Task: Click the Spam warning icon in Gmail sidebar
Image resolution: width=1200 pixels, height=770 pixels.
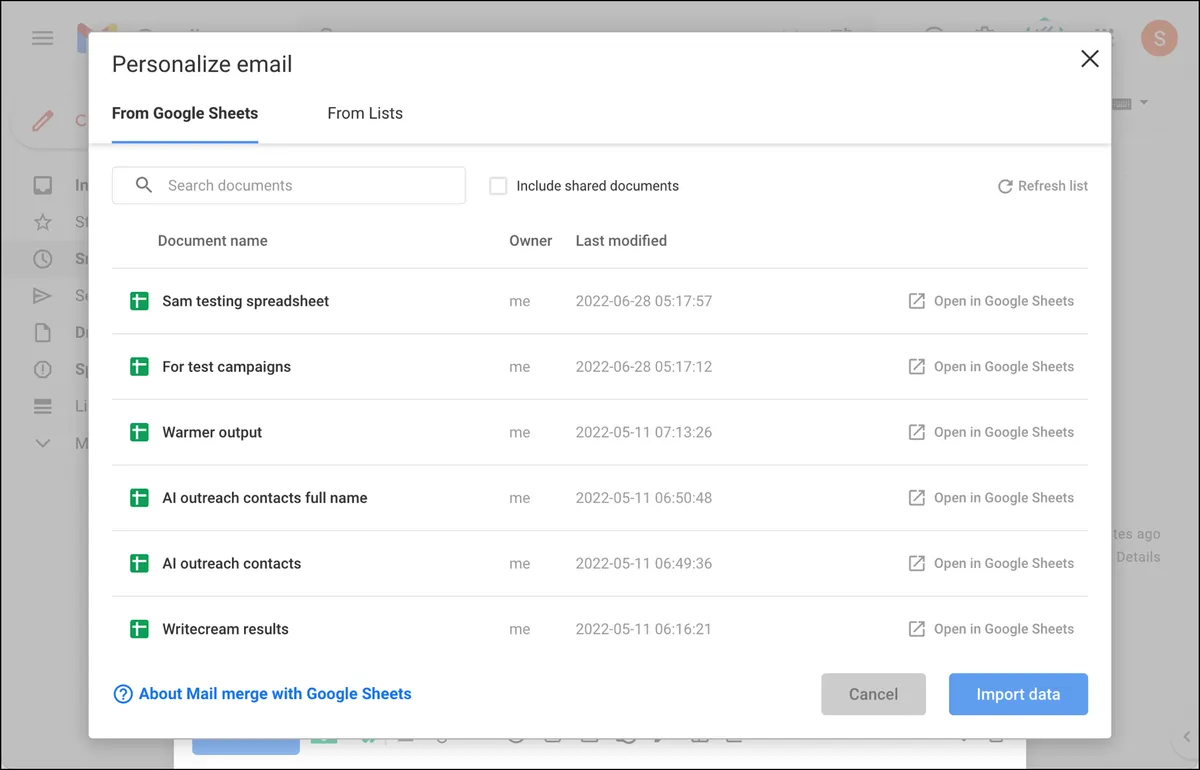Action: point(42,370)
